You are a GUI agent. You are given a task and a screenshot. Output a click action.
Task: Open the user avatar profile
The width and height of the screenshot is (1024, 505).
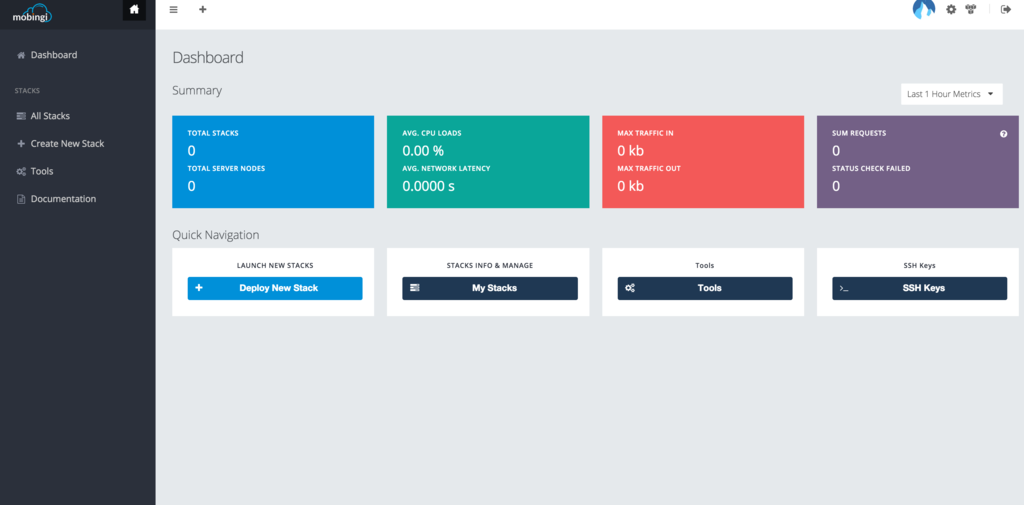coord(923,9)
